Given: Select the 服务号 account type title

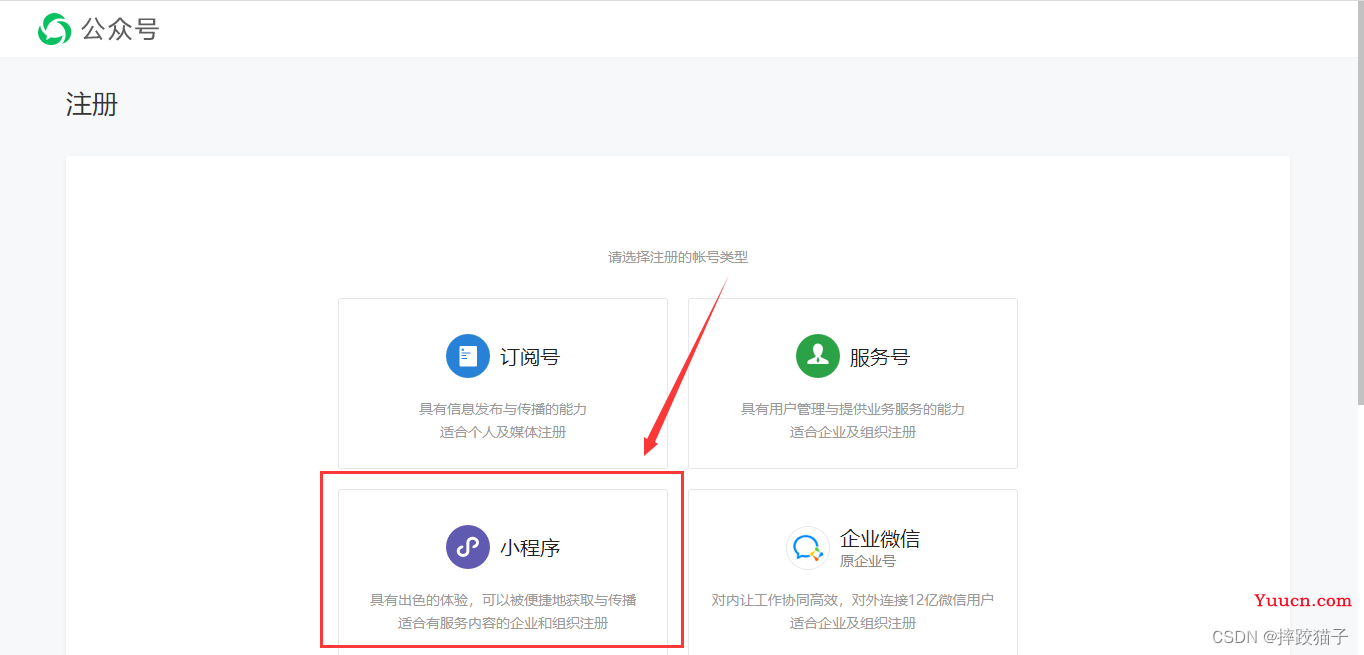Looking at the screenshot, I should click(880, 357).
